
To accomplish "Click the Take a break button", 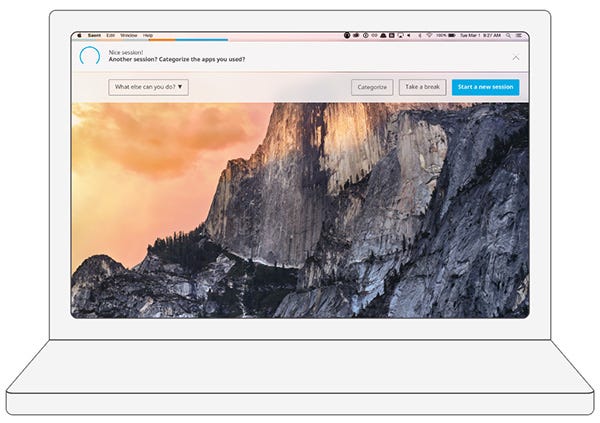I will (422, 87).
